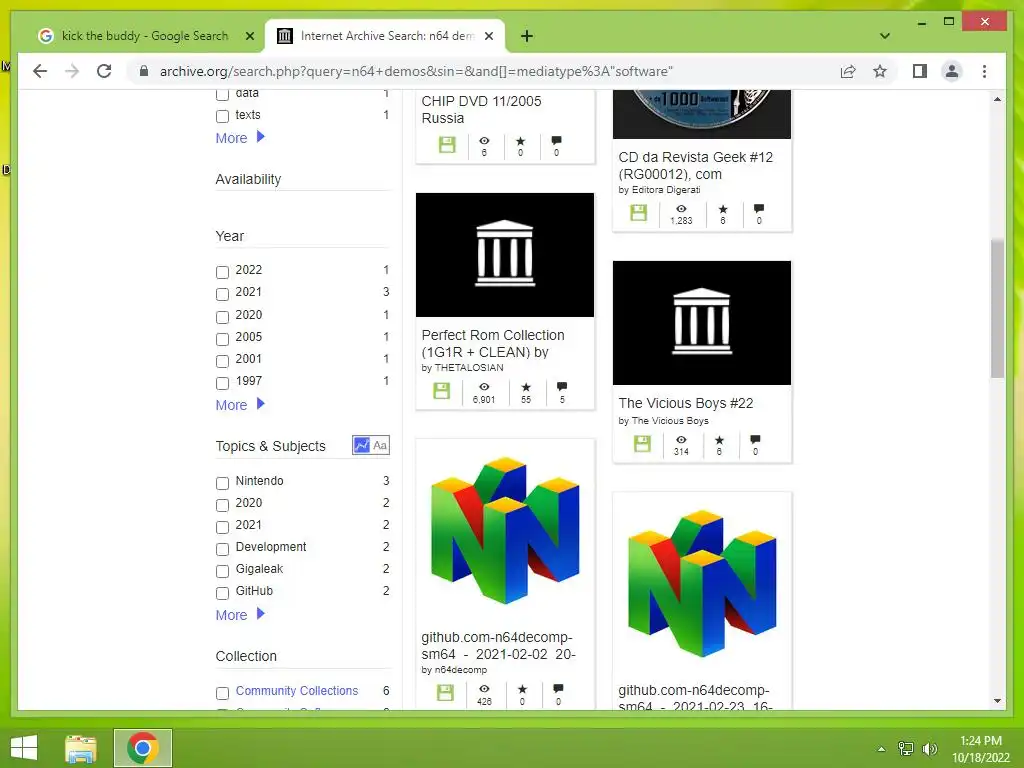Click views eye icon on Vicious Boys card

point(681,440)
